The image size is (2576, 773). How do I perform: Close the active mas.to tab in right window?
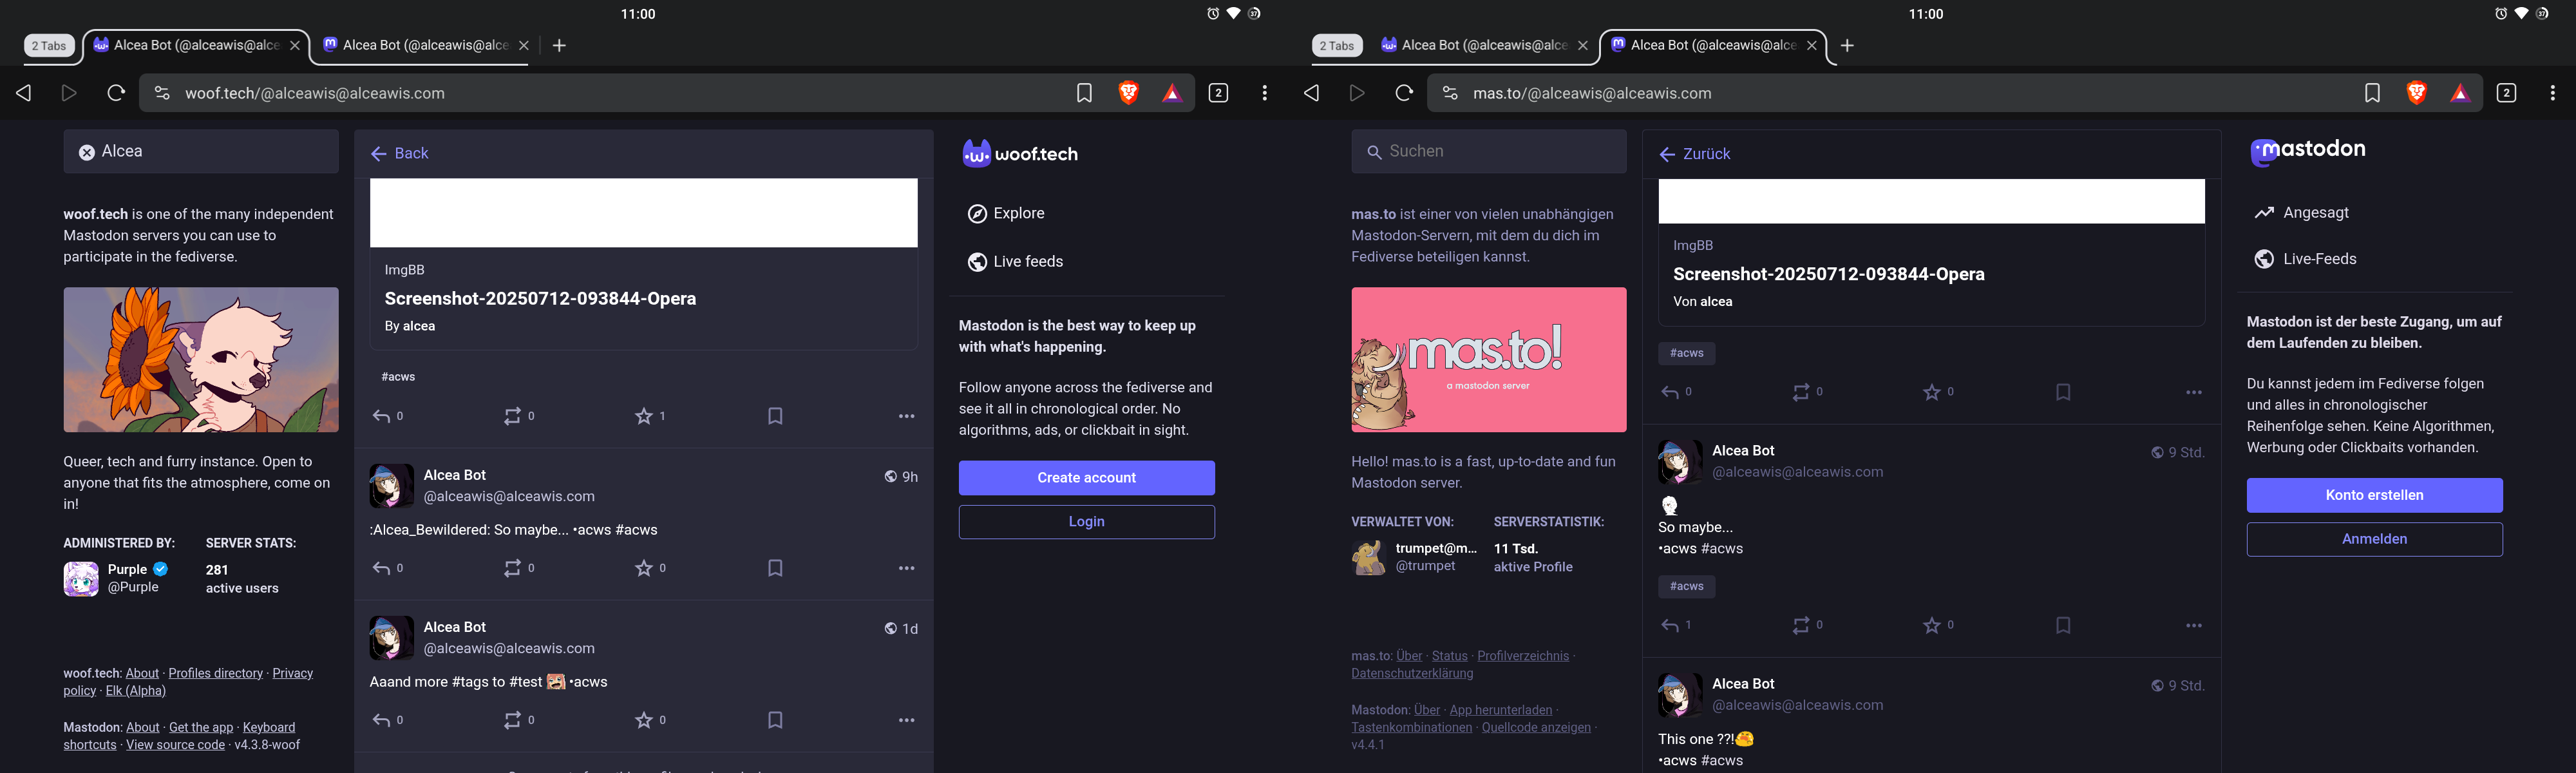[1811, 45]
